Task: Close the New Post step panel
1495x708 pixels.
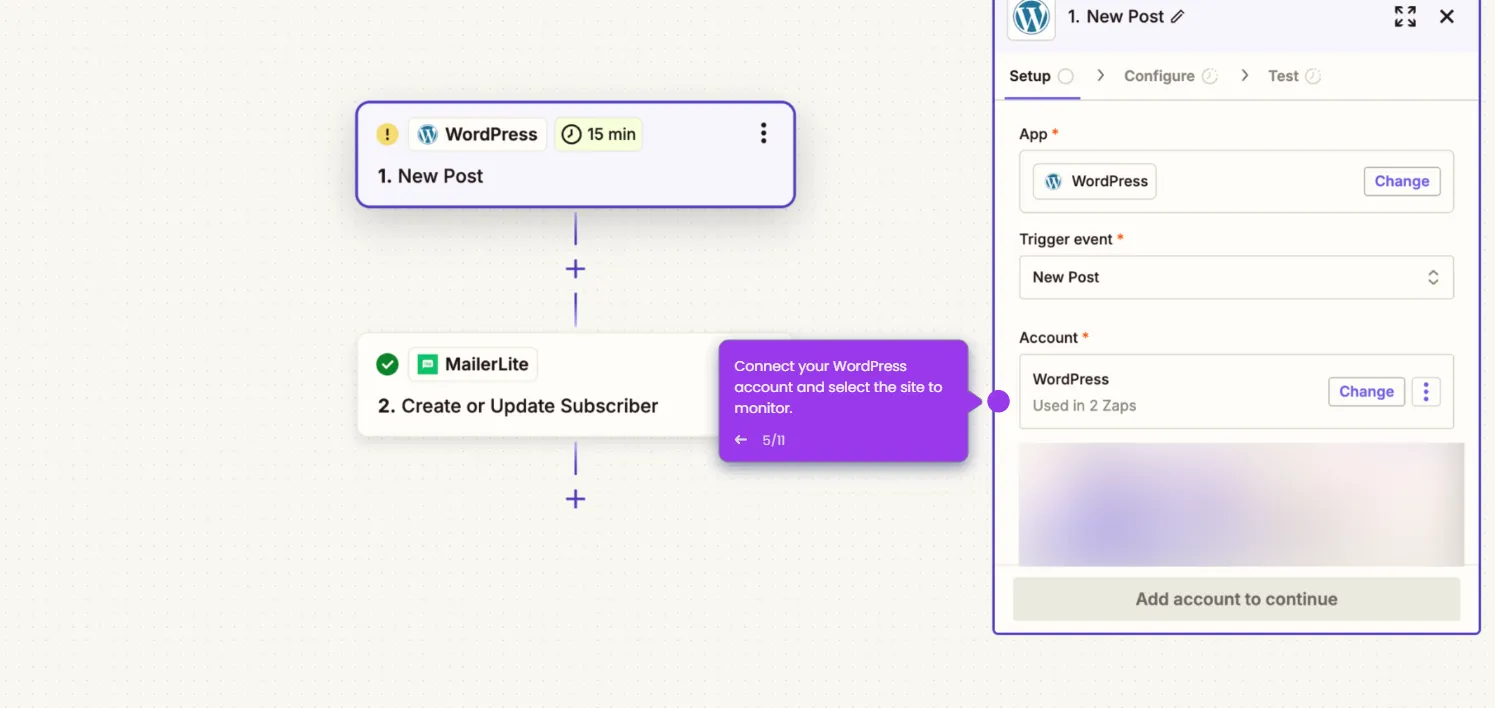Action: click(x=1447, y=17)
